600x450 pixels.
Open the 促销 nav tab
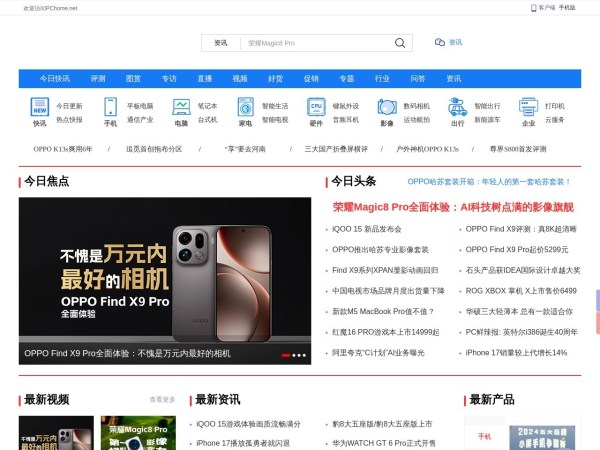click(311, 78)
